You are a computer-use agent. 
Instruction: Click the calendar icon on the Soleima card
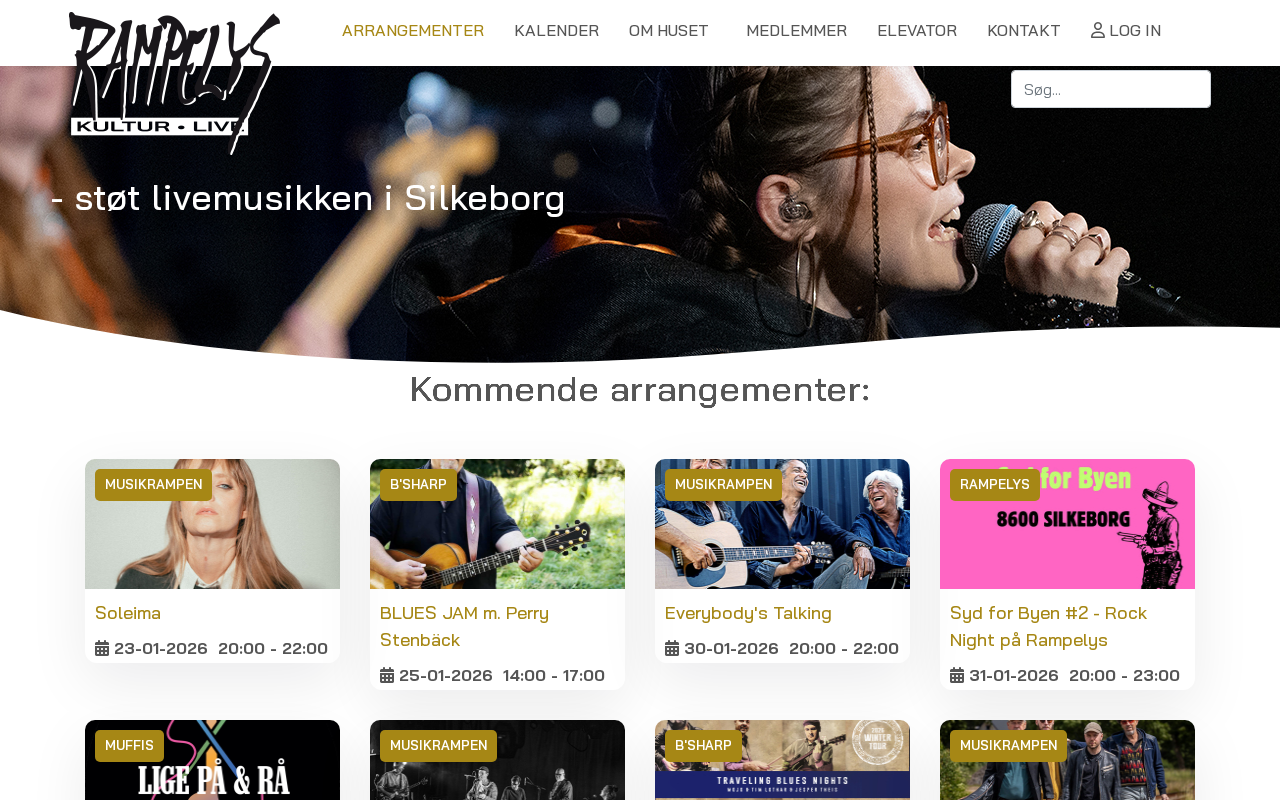(x=102, y=648)
